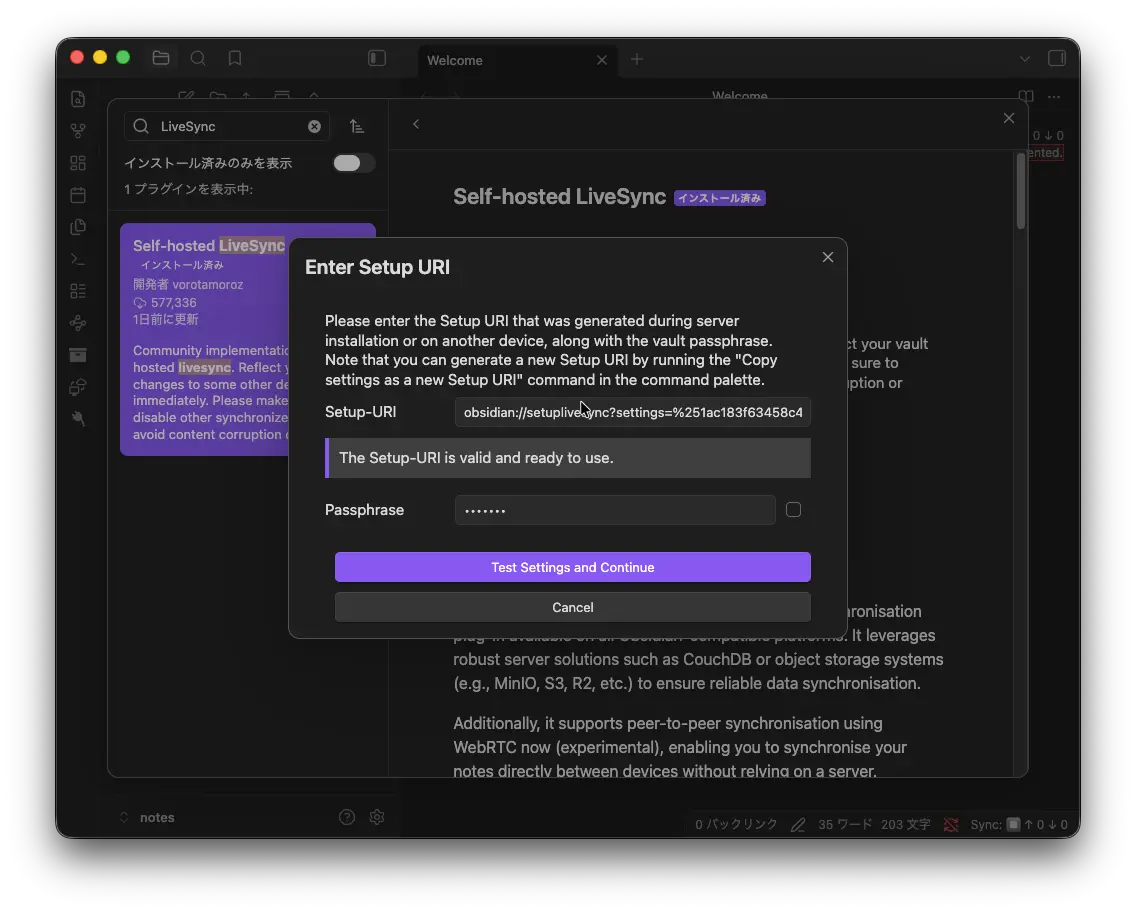The image size is (1136, 912).
Task: Click the LiveSync cloud-devices ribbon icon
Action: [78, 387]
